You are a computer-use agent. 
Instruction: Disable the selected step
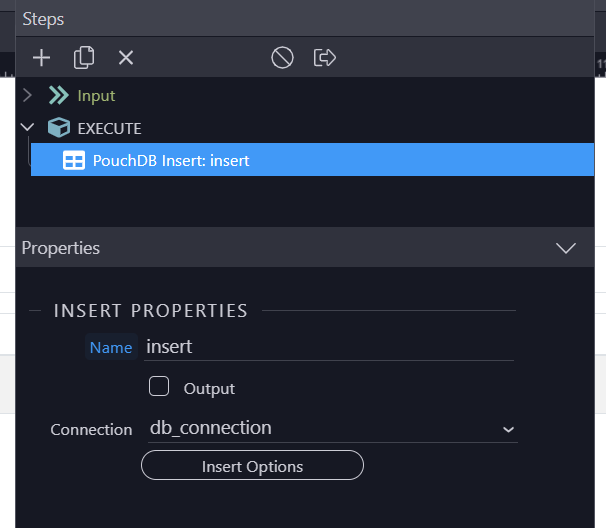[282, 58]
